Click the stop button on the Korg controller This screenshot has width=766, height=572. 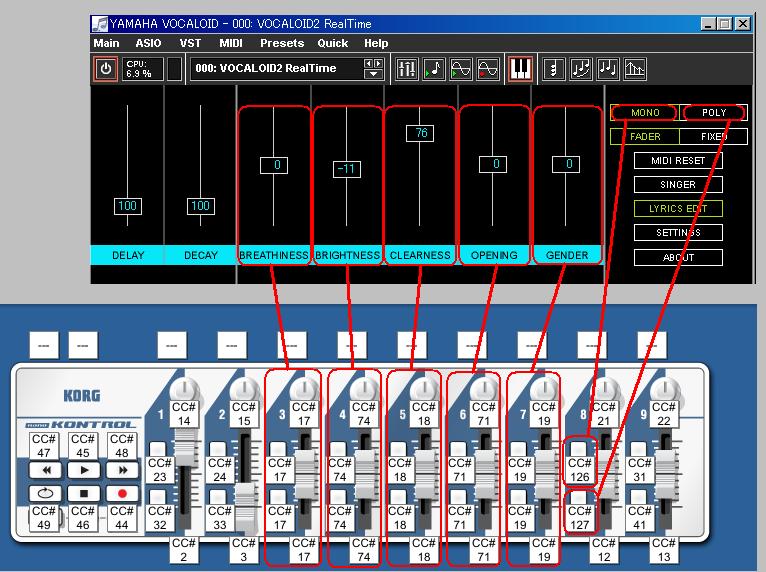pos(84,493)
